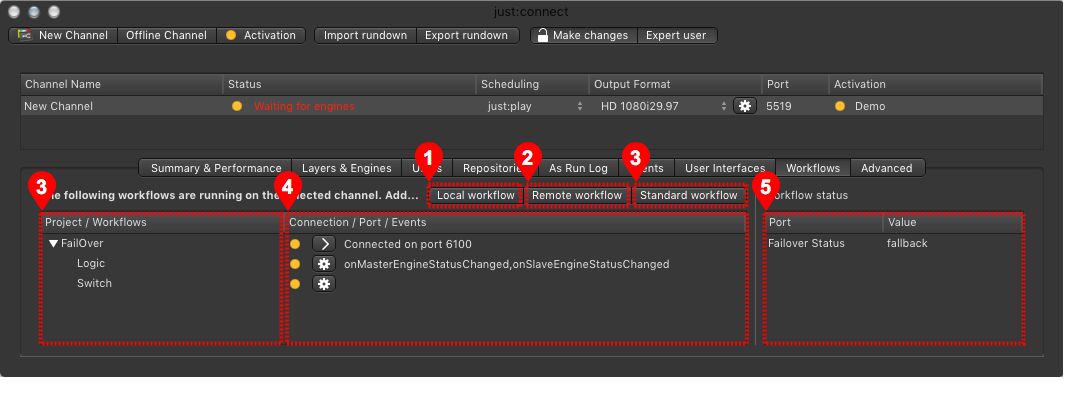Click Import rundown
Screen dimensions: 1083x397
click(x=365, y=35)
